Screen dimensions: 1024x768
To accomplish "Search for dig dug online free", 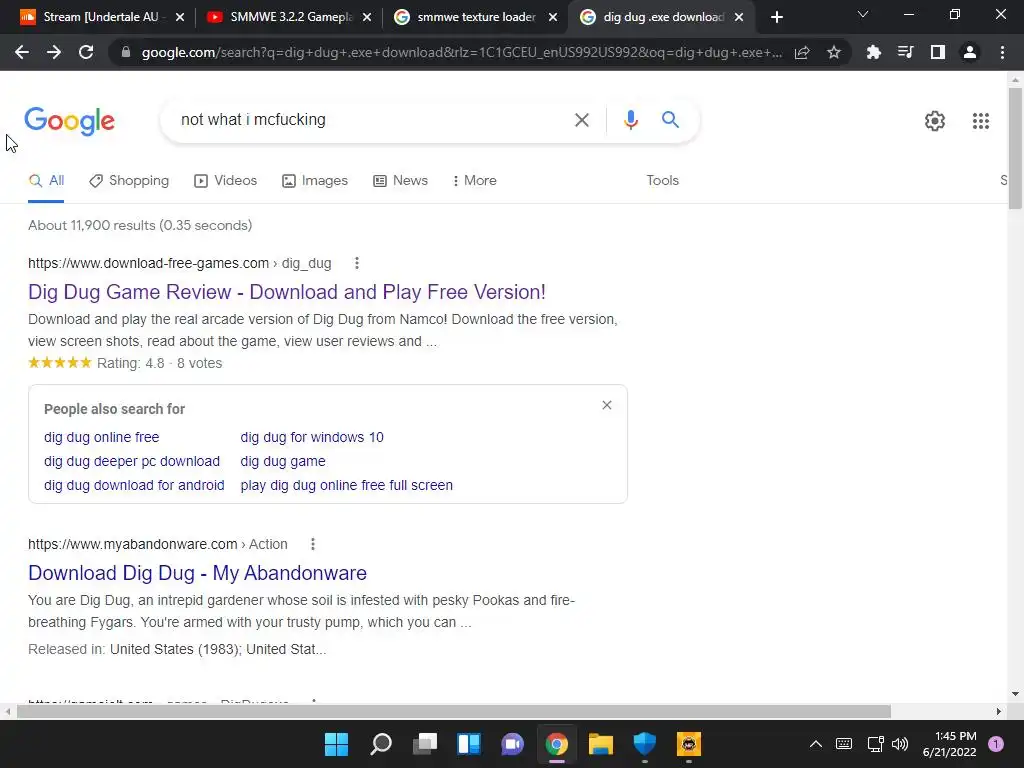I will point(101,437).
